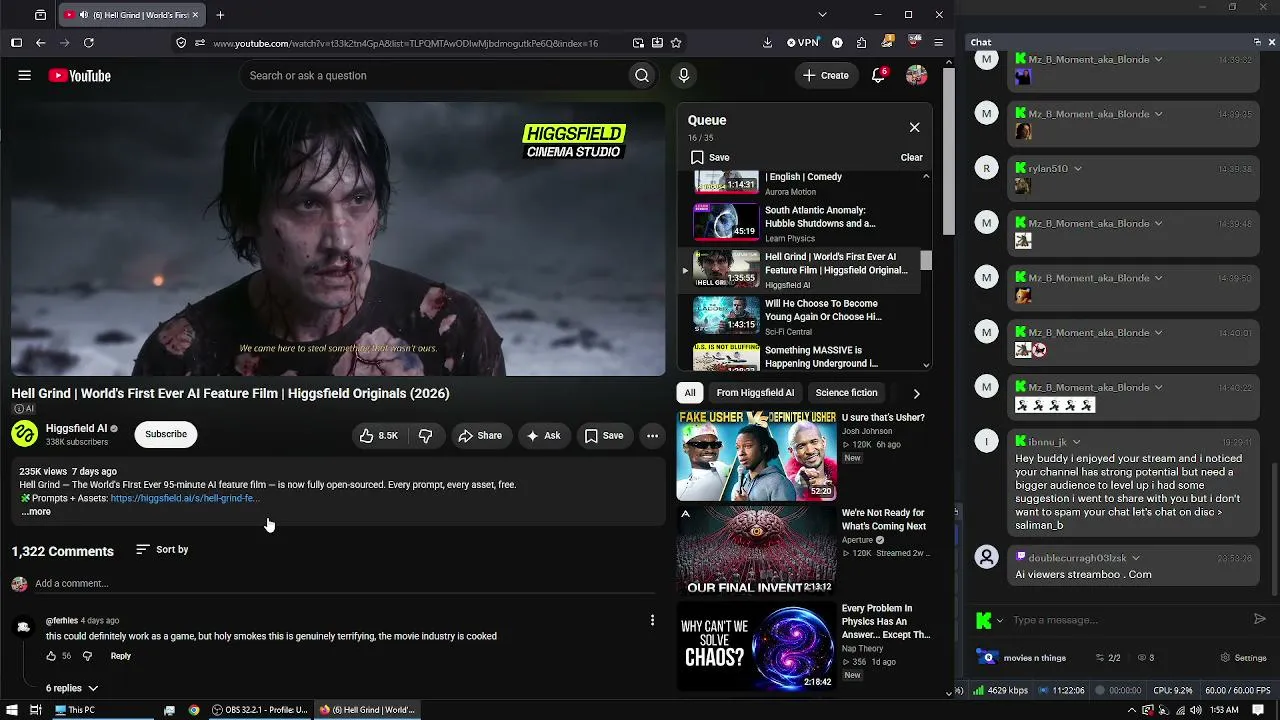
Task: Open YouTube notifications bell
Action: tap(878, 75)
